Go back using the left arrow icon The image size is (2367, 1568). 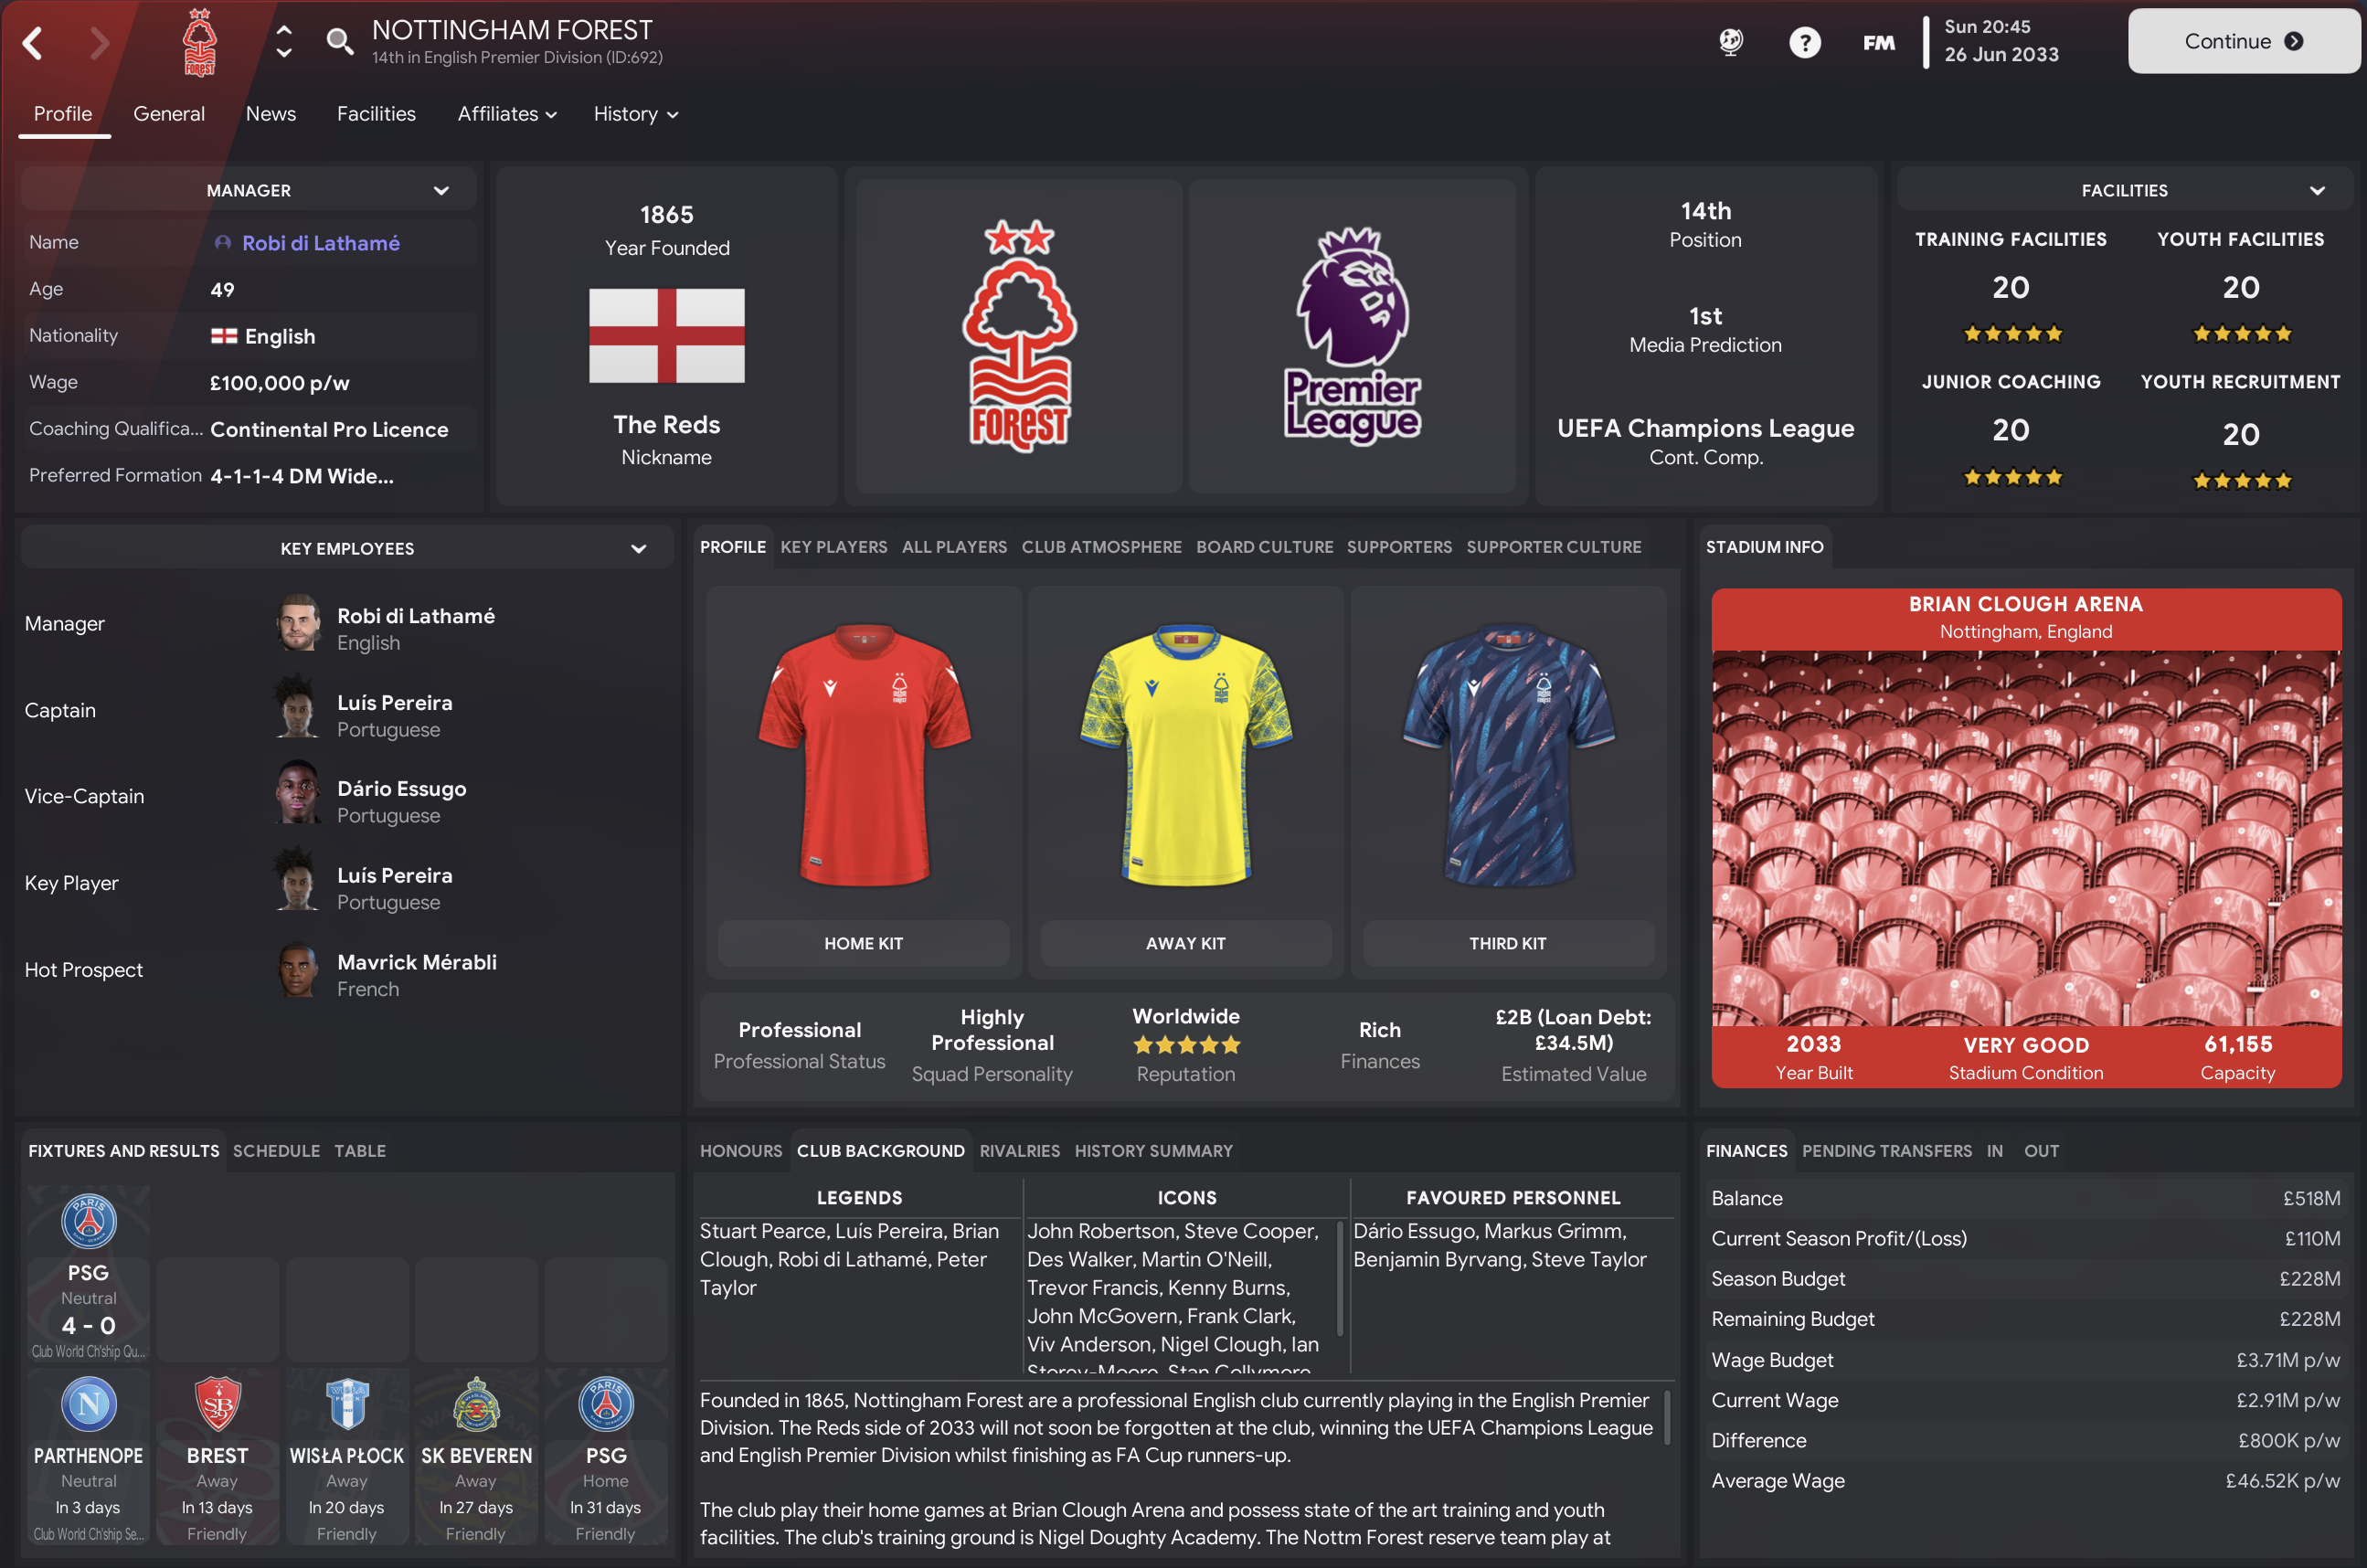point(33,43)
